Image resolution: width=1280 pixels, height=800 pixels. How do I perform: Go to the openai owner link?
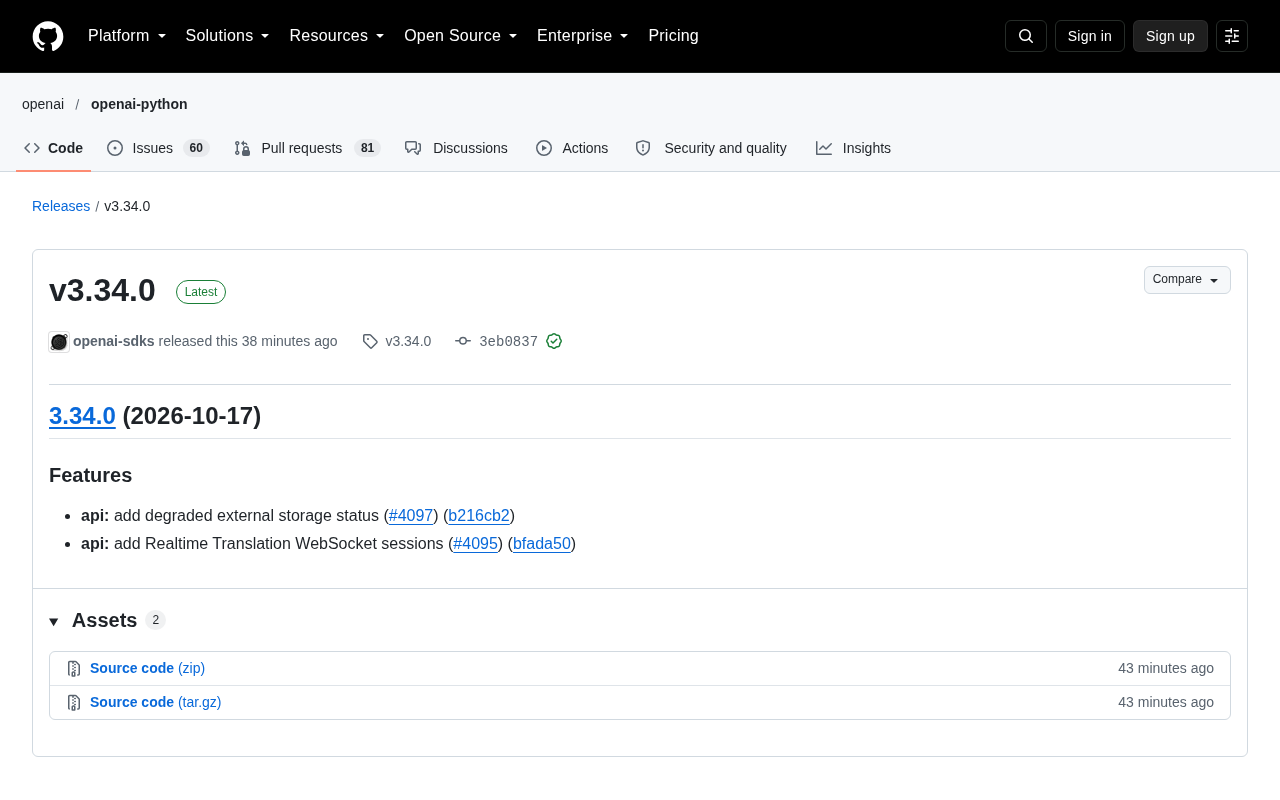(43, 104)
